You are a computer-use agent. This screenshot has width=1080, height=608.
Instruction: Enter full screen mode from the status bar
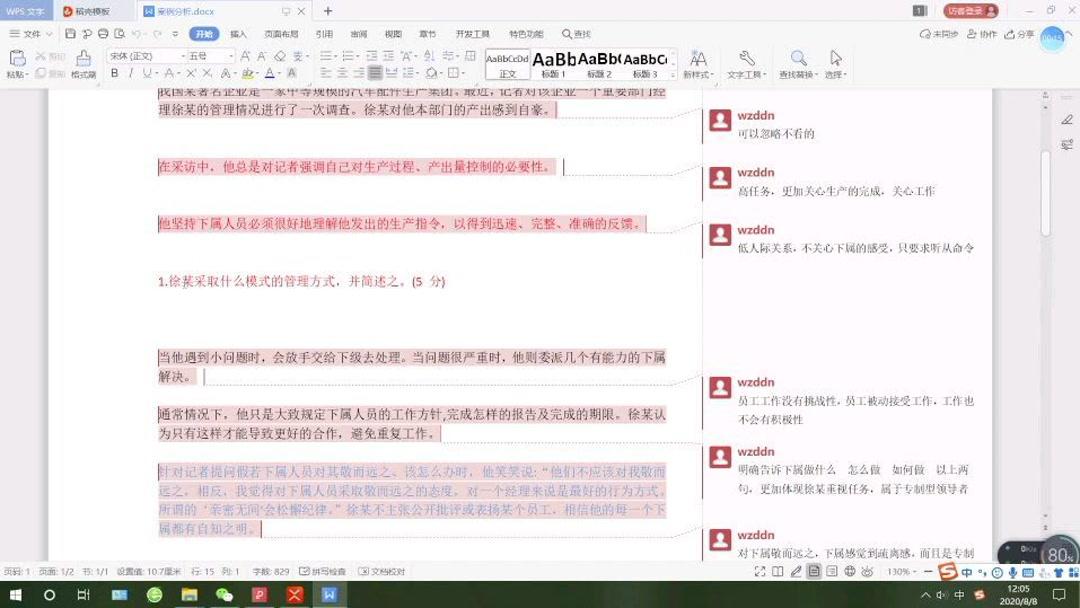[x=761, y=570]
